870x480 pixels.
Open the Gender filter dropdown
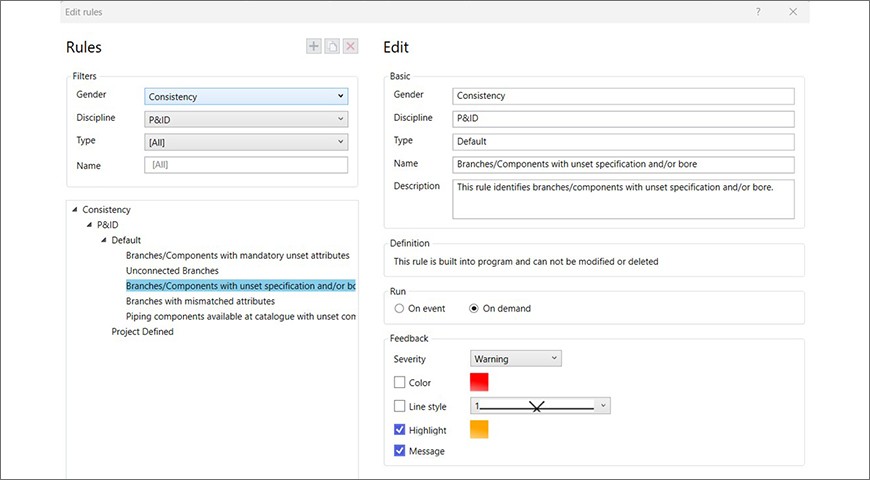click(246, 97)
